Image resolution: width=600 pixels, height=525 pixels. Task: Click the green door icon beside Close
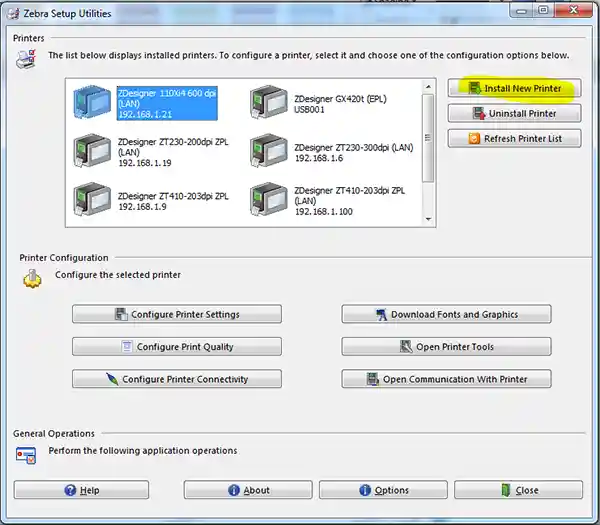tap(506, 490)
